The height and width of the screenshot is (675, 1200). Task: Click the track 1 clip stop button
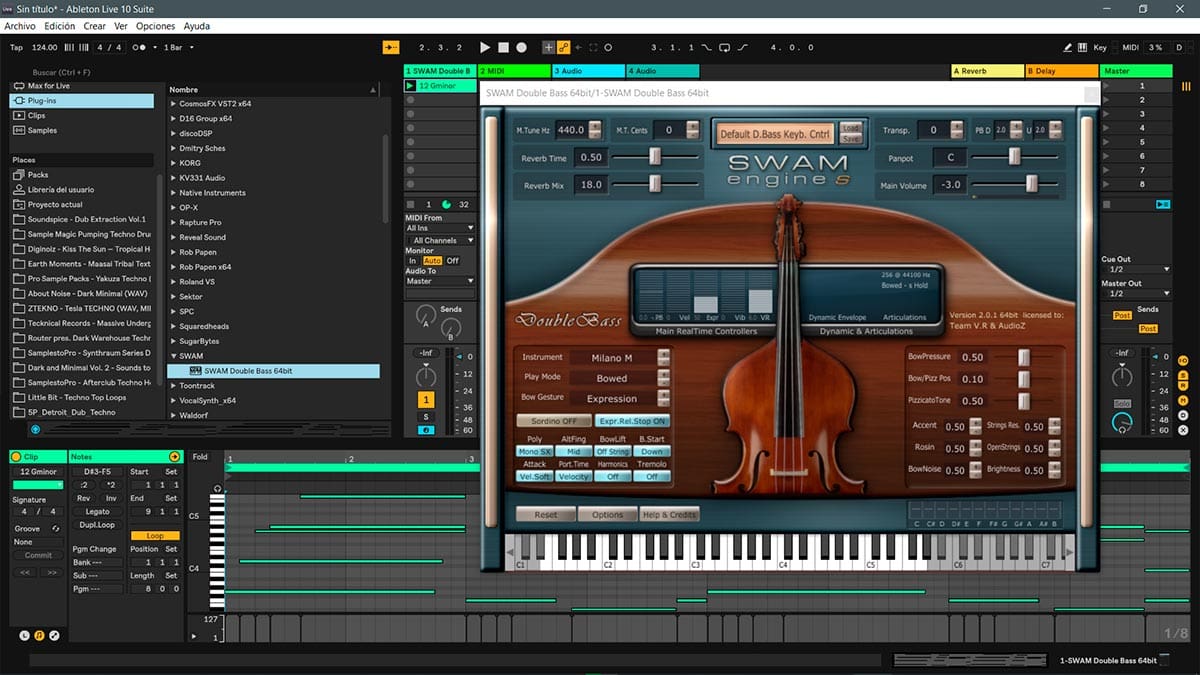coord(410,203)
